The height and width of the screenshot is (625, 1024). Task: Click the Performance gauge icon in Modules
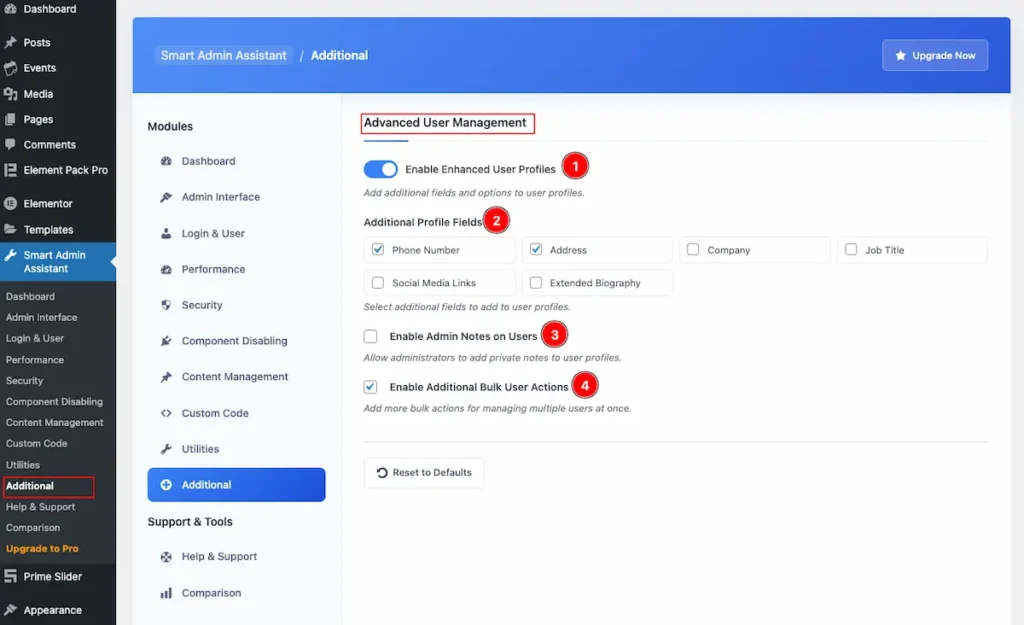(167, 269)
